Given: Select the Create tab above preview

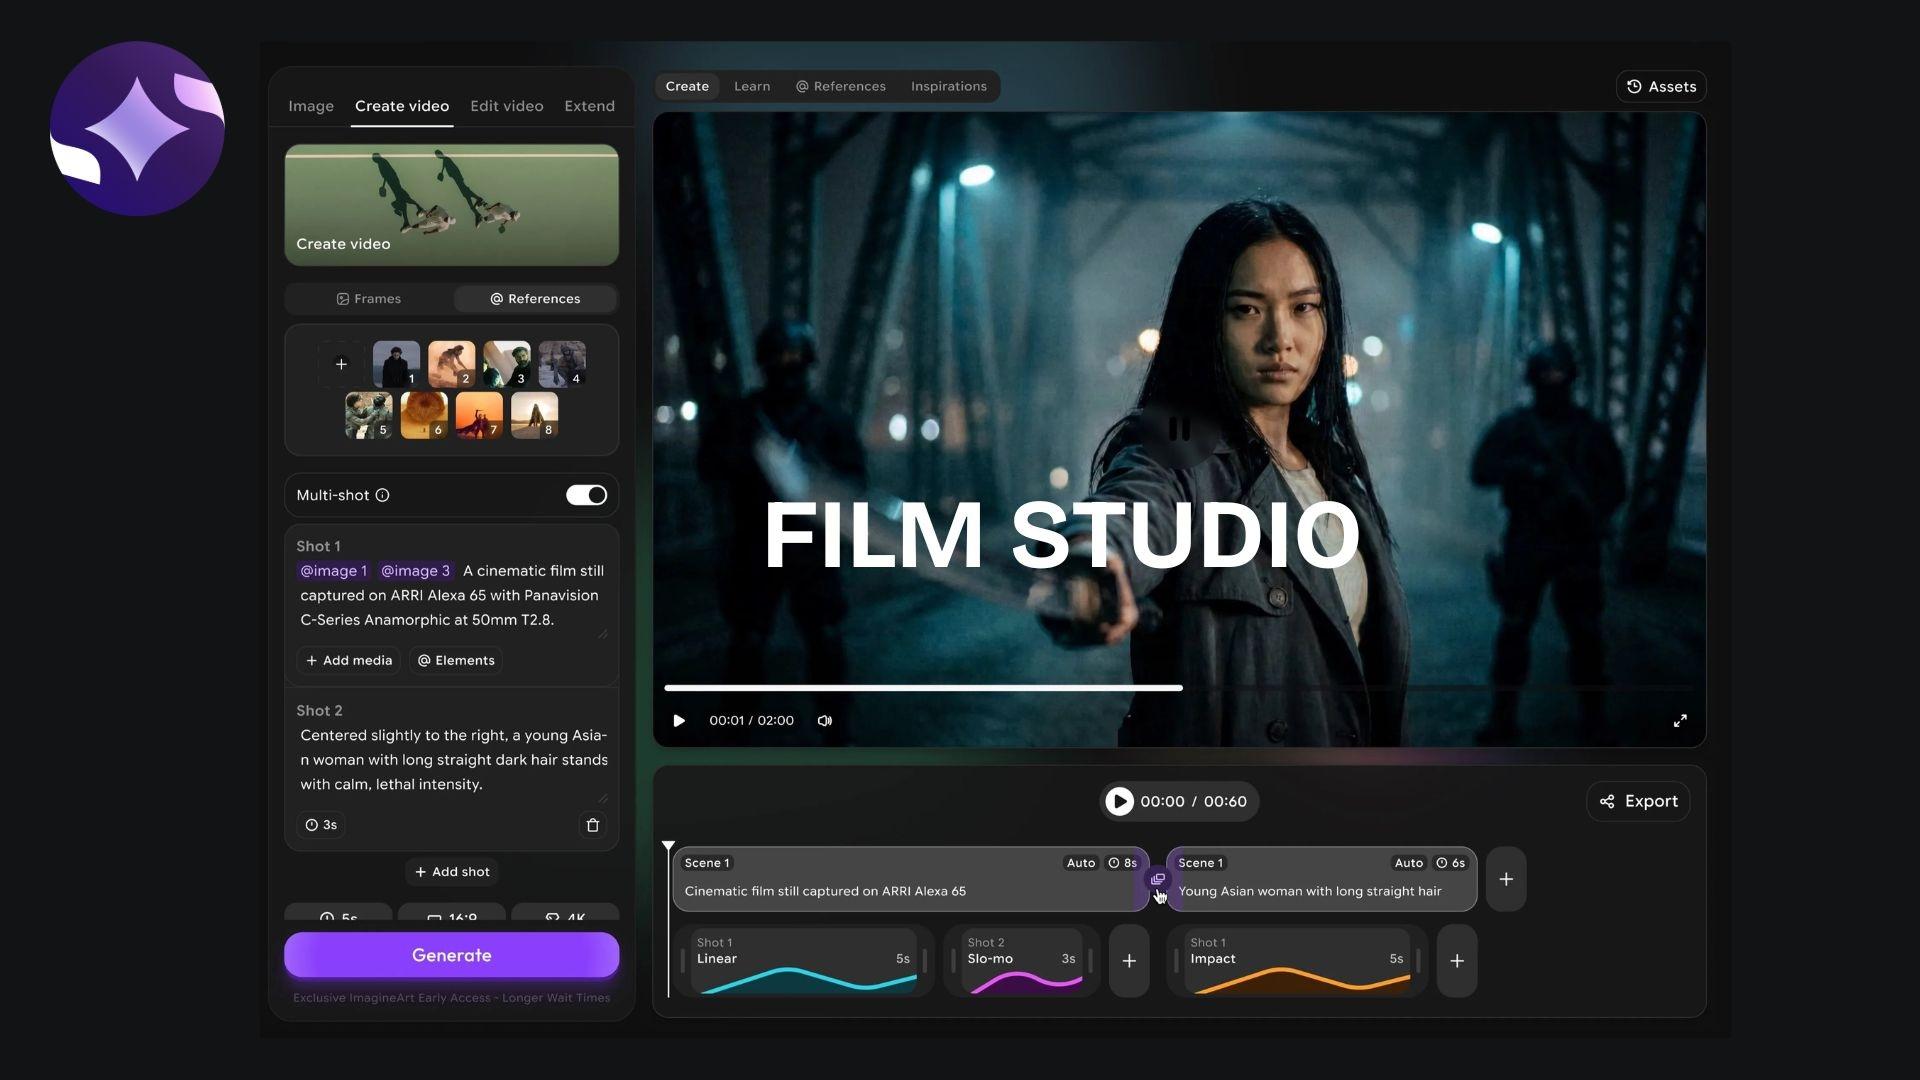Looking at the screenshot, I should (687, 86).
